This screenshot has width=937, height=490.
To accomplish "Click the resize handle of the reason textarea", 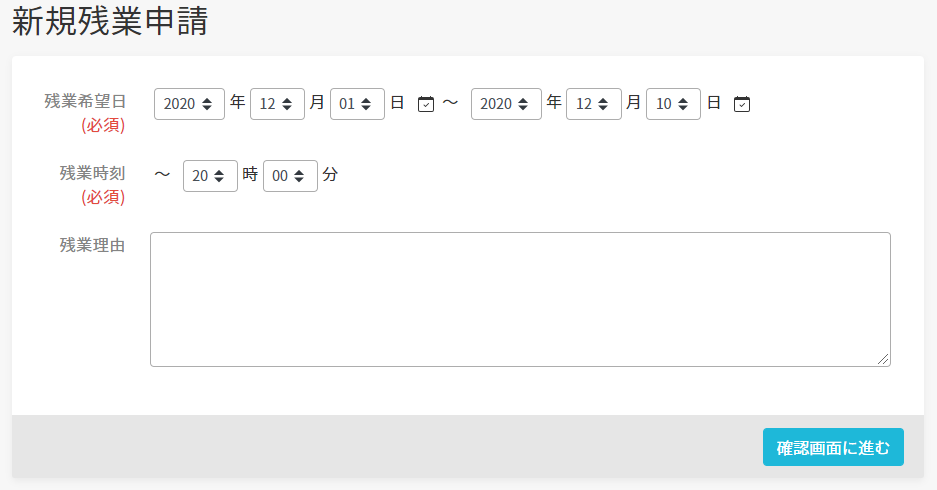I will [x=883, y=359].
